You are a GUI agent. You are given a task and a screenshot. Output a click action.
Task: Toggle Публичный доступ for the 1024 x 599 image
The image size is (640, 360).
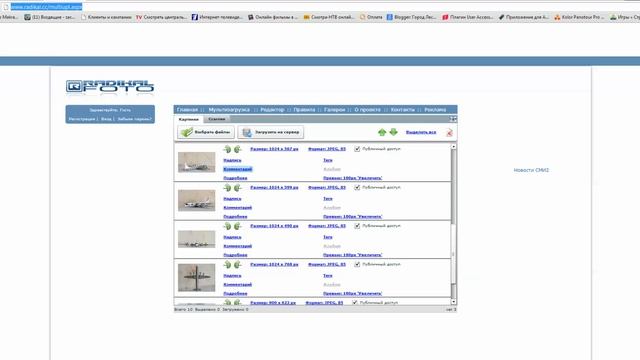coord(357,187)
